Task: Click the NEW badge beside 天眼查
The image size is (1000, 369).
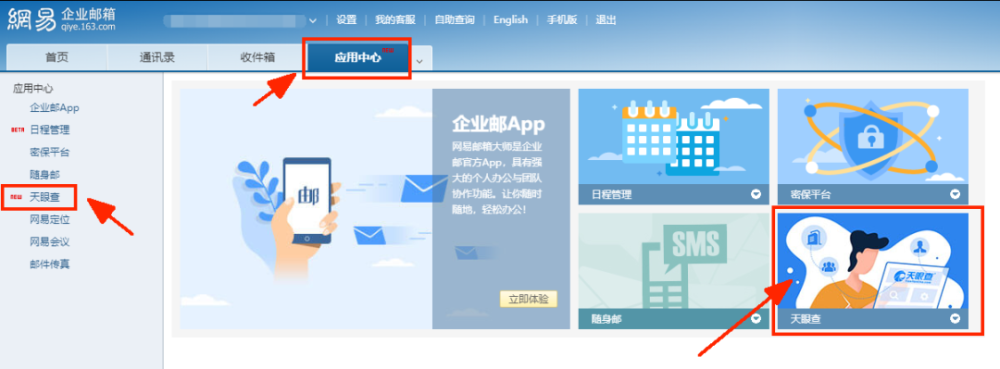Action: [16, 198]
